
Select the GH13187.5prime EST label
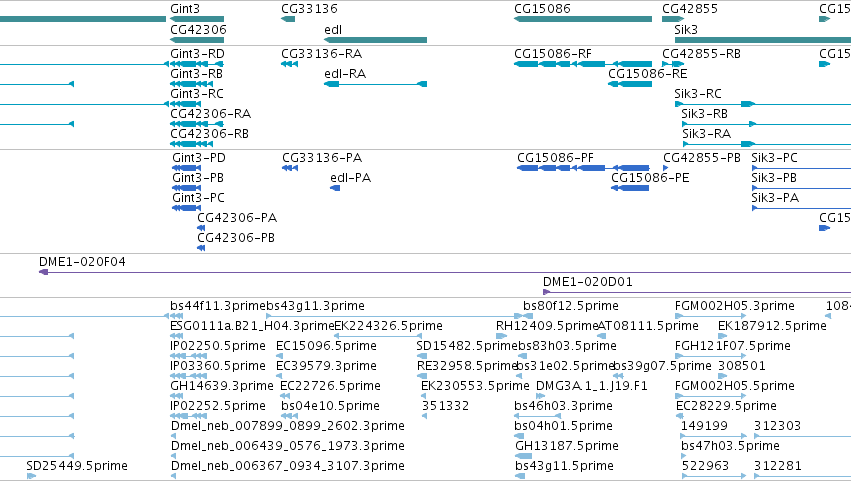tap(567, 446)
